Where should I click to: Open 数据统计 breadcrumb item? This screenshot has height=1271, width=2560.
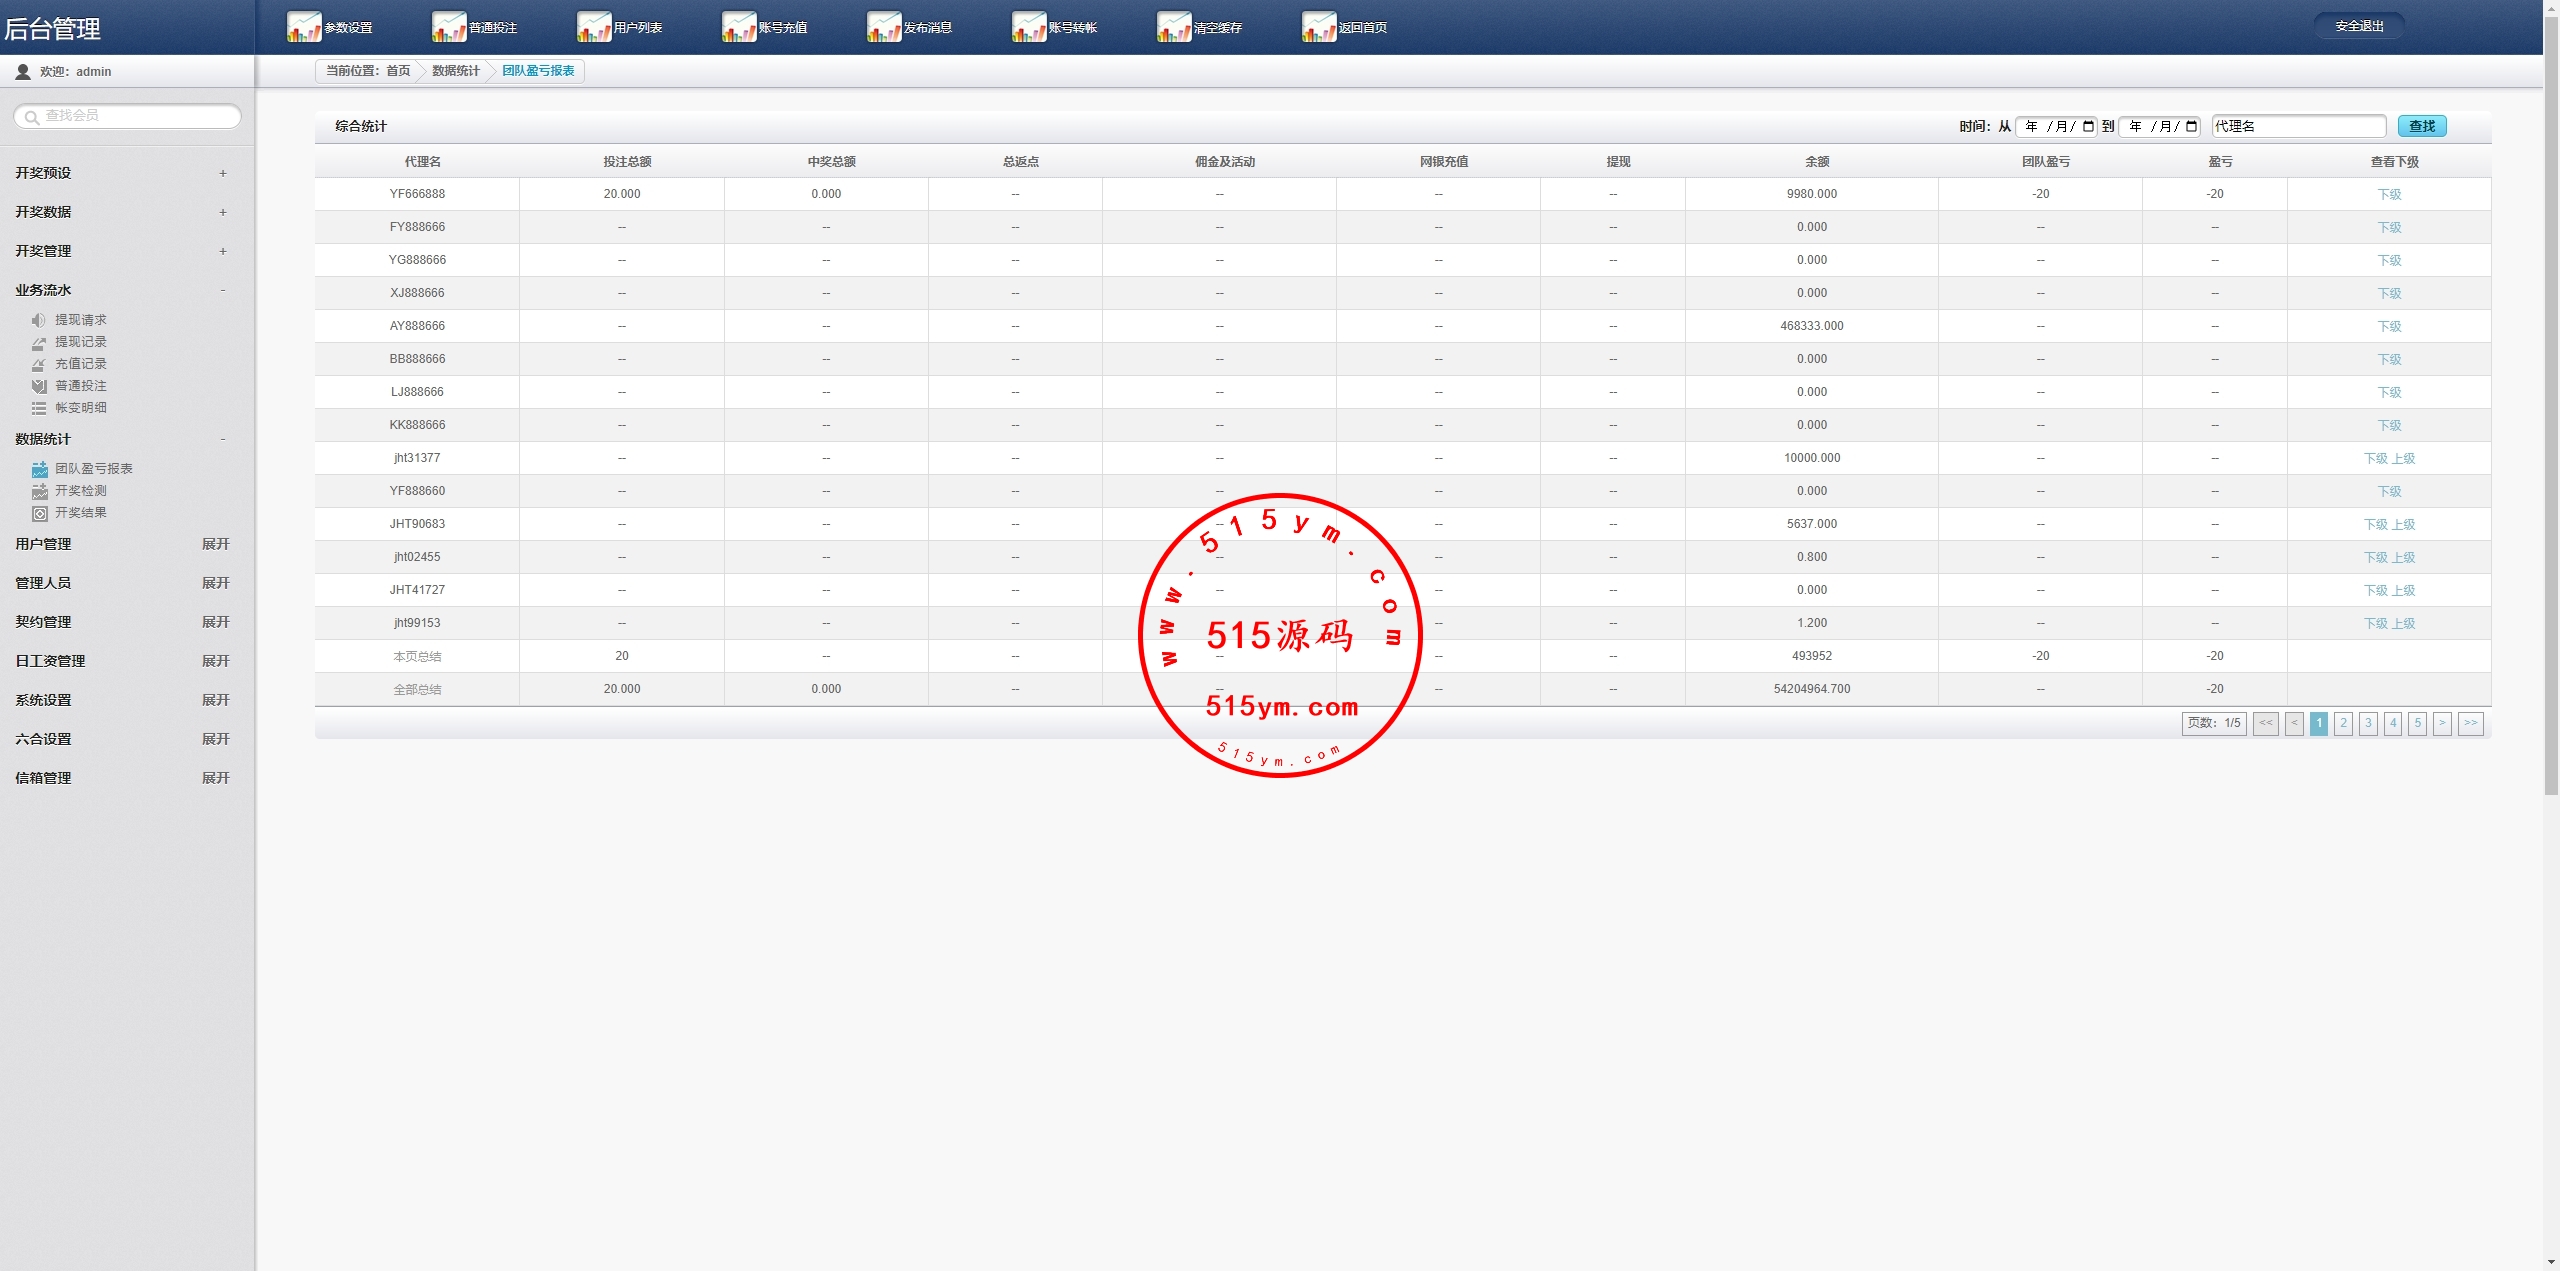pyautogui.click(x=455, y=71)
